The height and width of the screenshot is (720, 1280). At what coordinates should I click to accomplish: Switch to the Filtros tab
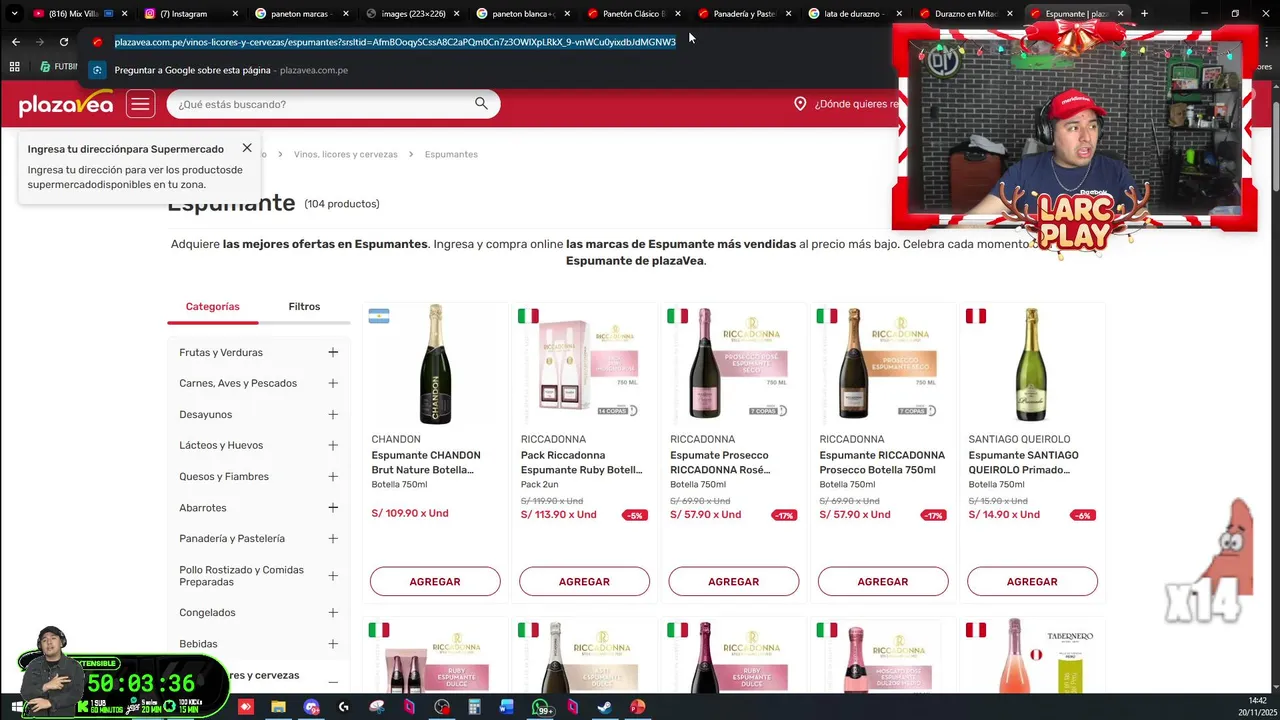tap(304, 306)
